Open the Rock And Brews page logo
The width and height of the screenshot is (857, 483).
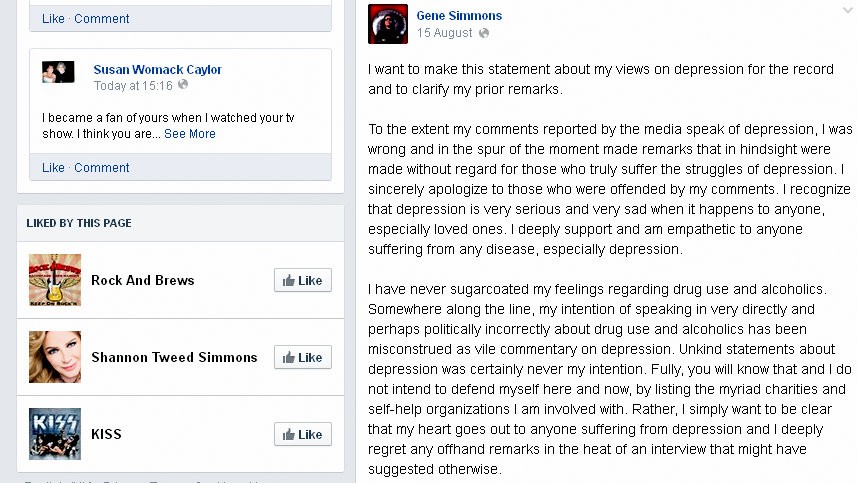point(55,280)
